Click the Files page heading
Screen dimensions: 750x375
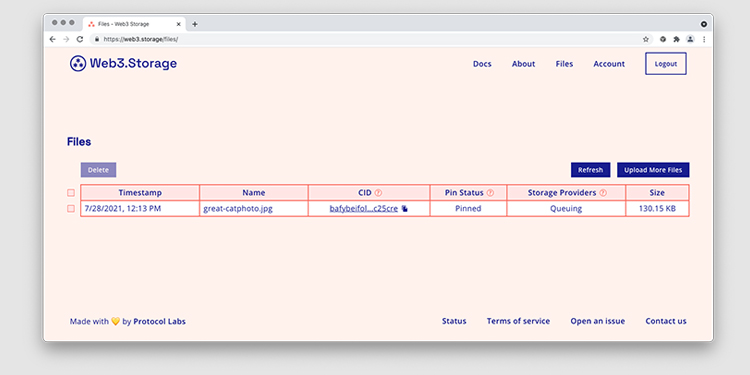(79, 142)
